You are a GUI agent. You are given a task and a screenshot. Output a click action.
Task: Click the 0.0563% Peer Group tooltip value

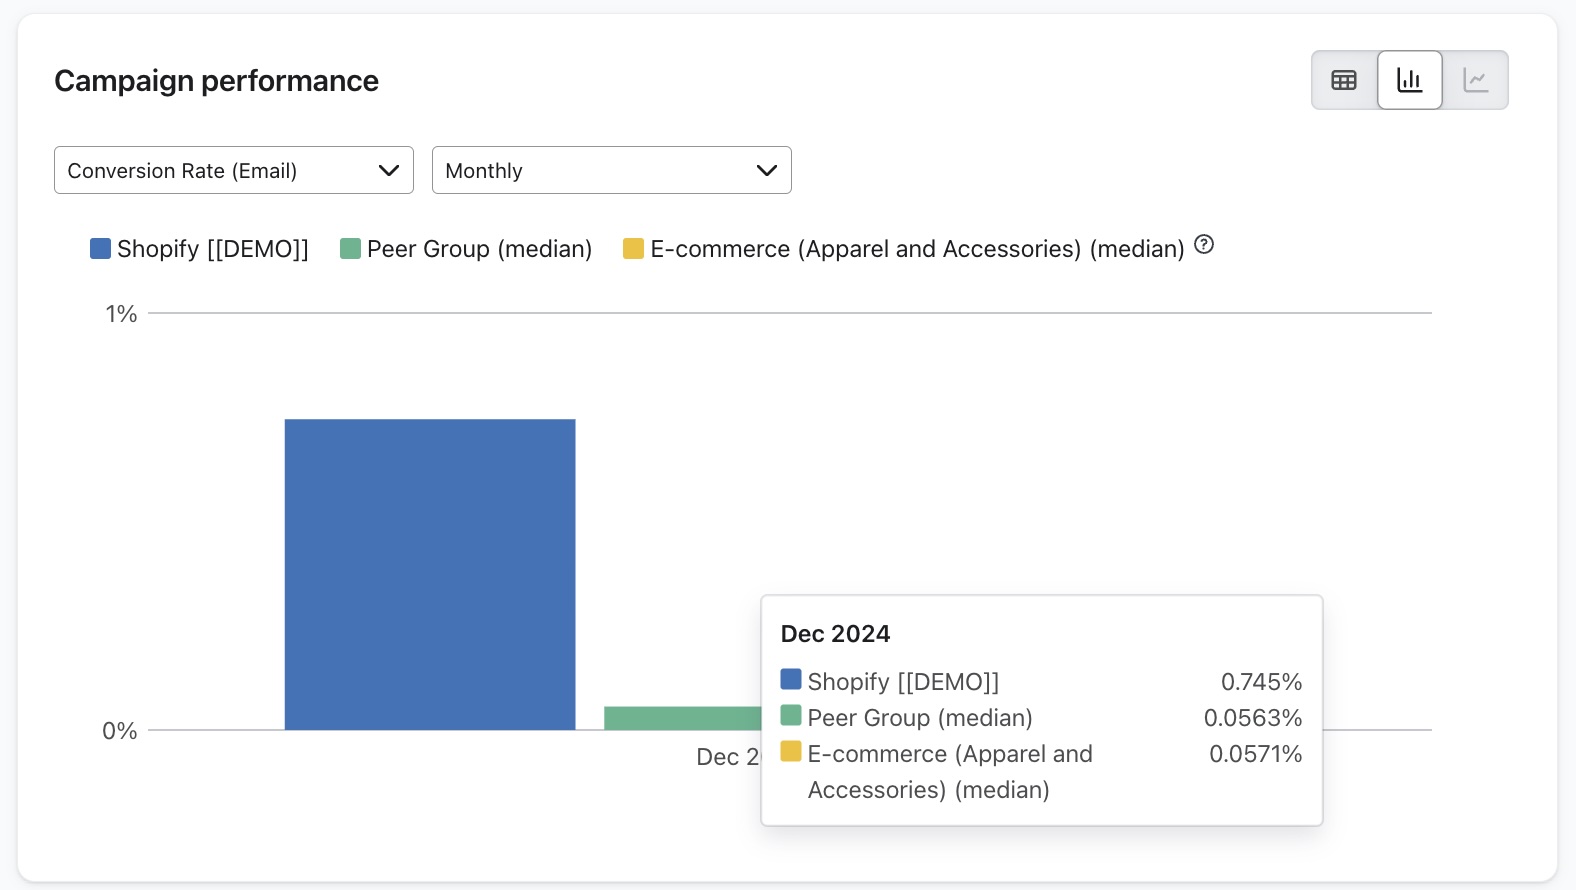[1253, 718]
